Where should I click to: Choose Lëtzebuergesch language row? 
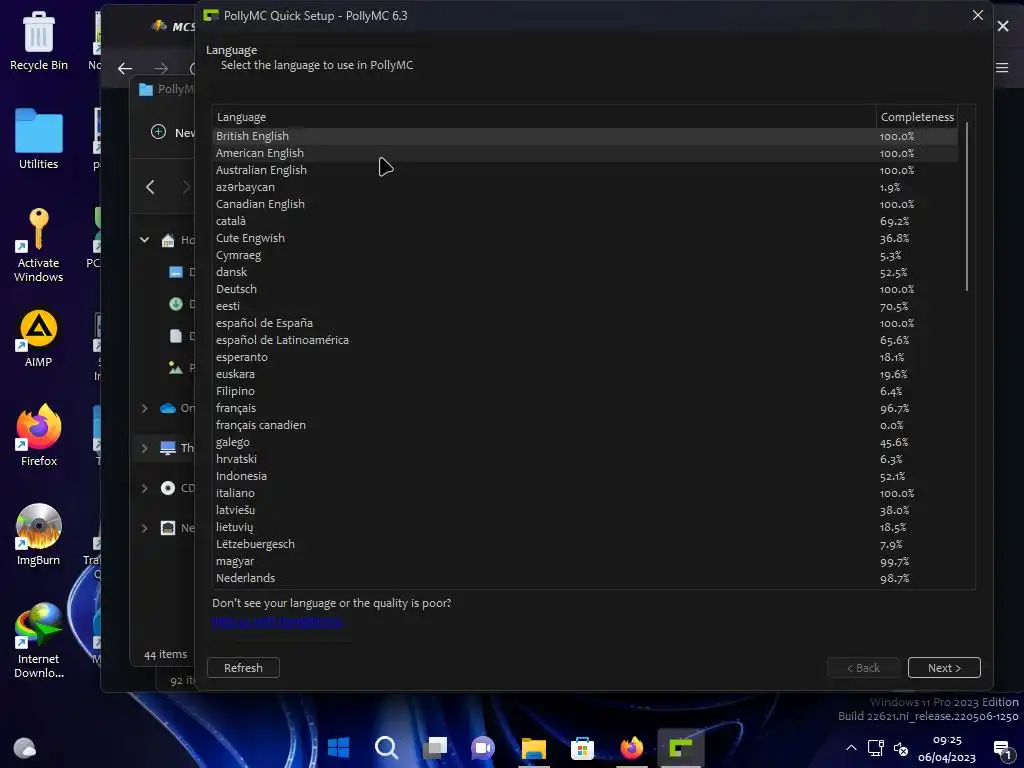tap(585, 543)
